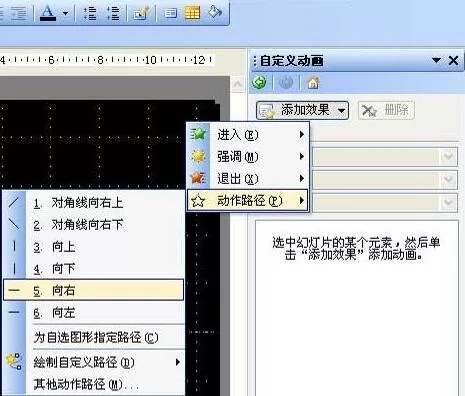Click the 添加效果 button
The height and width of the screenshot is (396, 465).
click(x=302, y=110)
